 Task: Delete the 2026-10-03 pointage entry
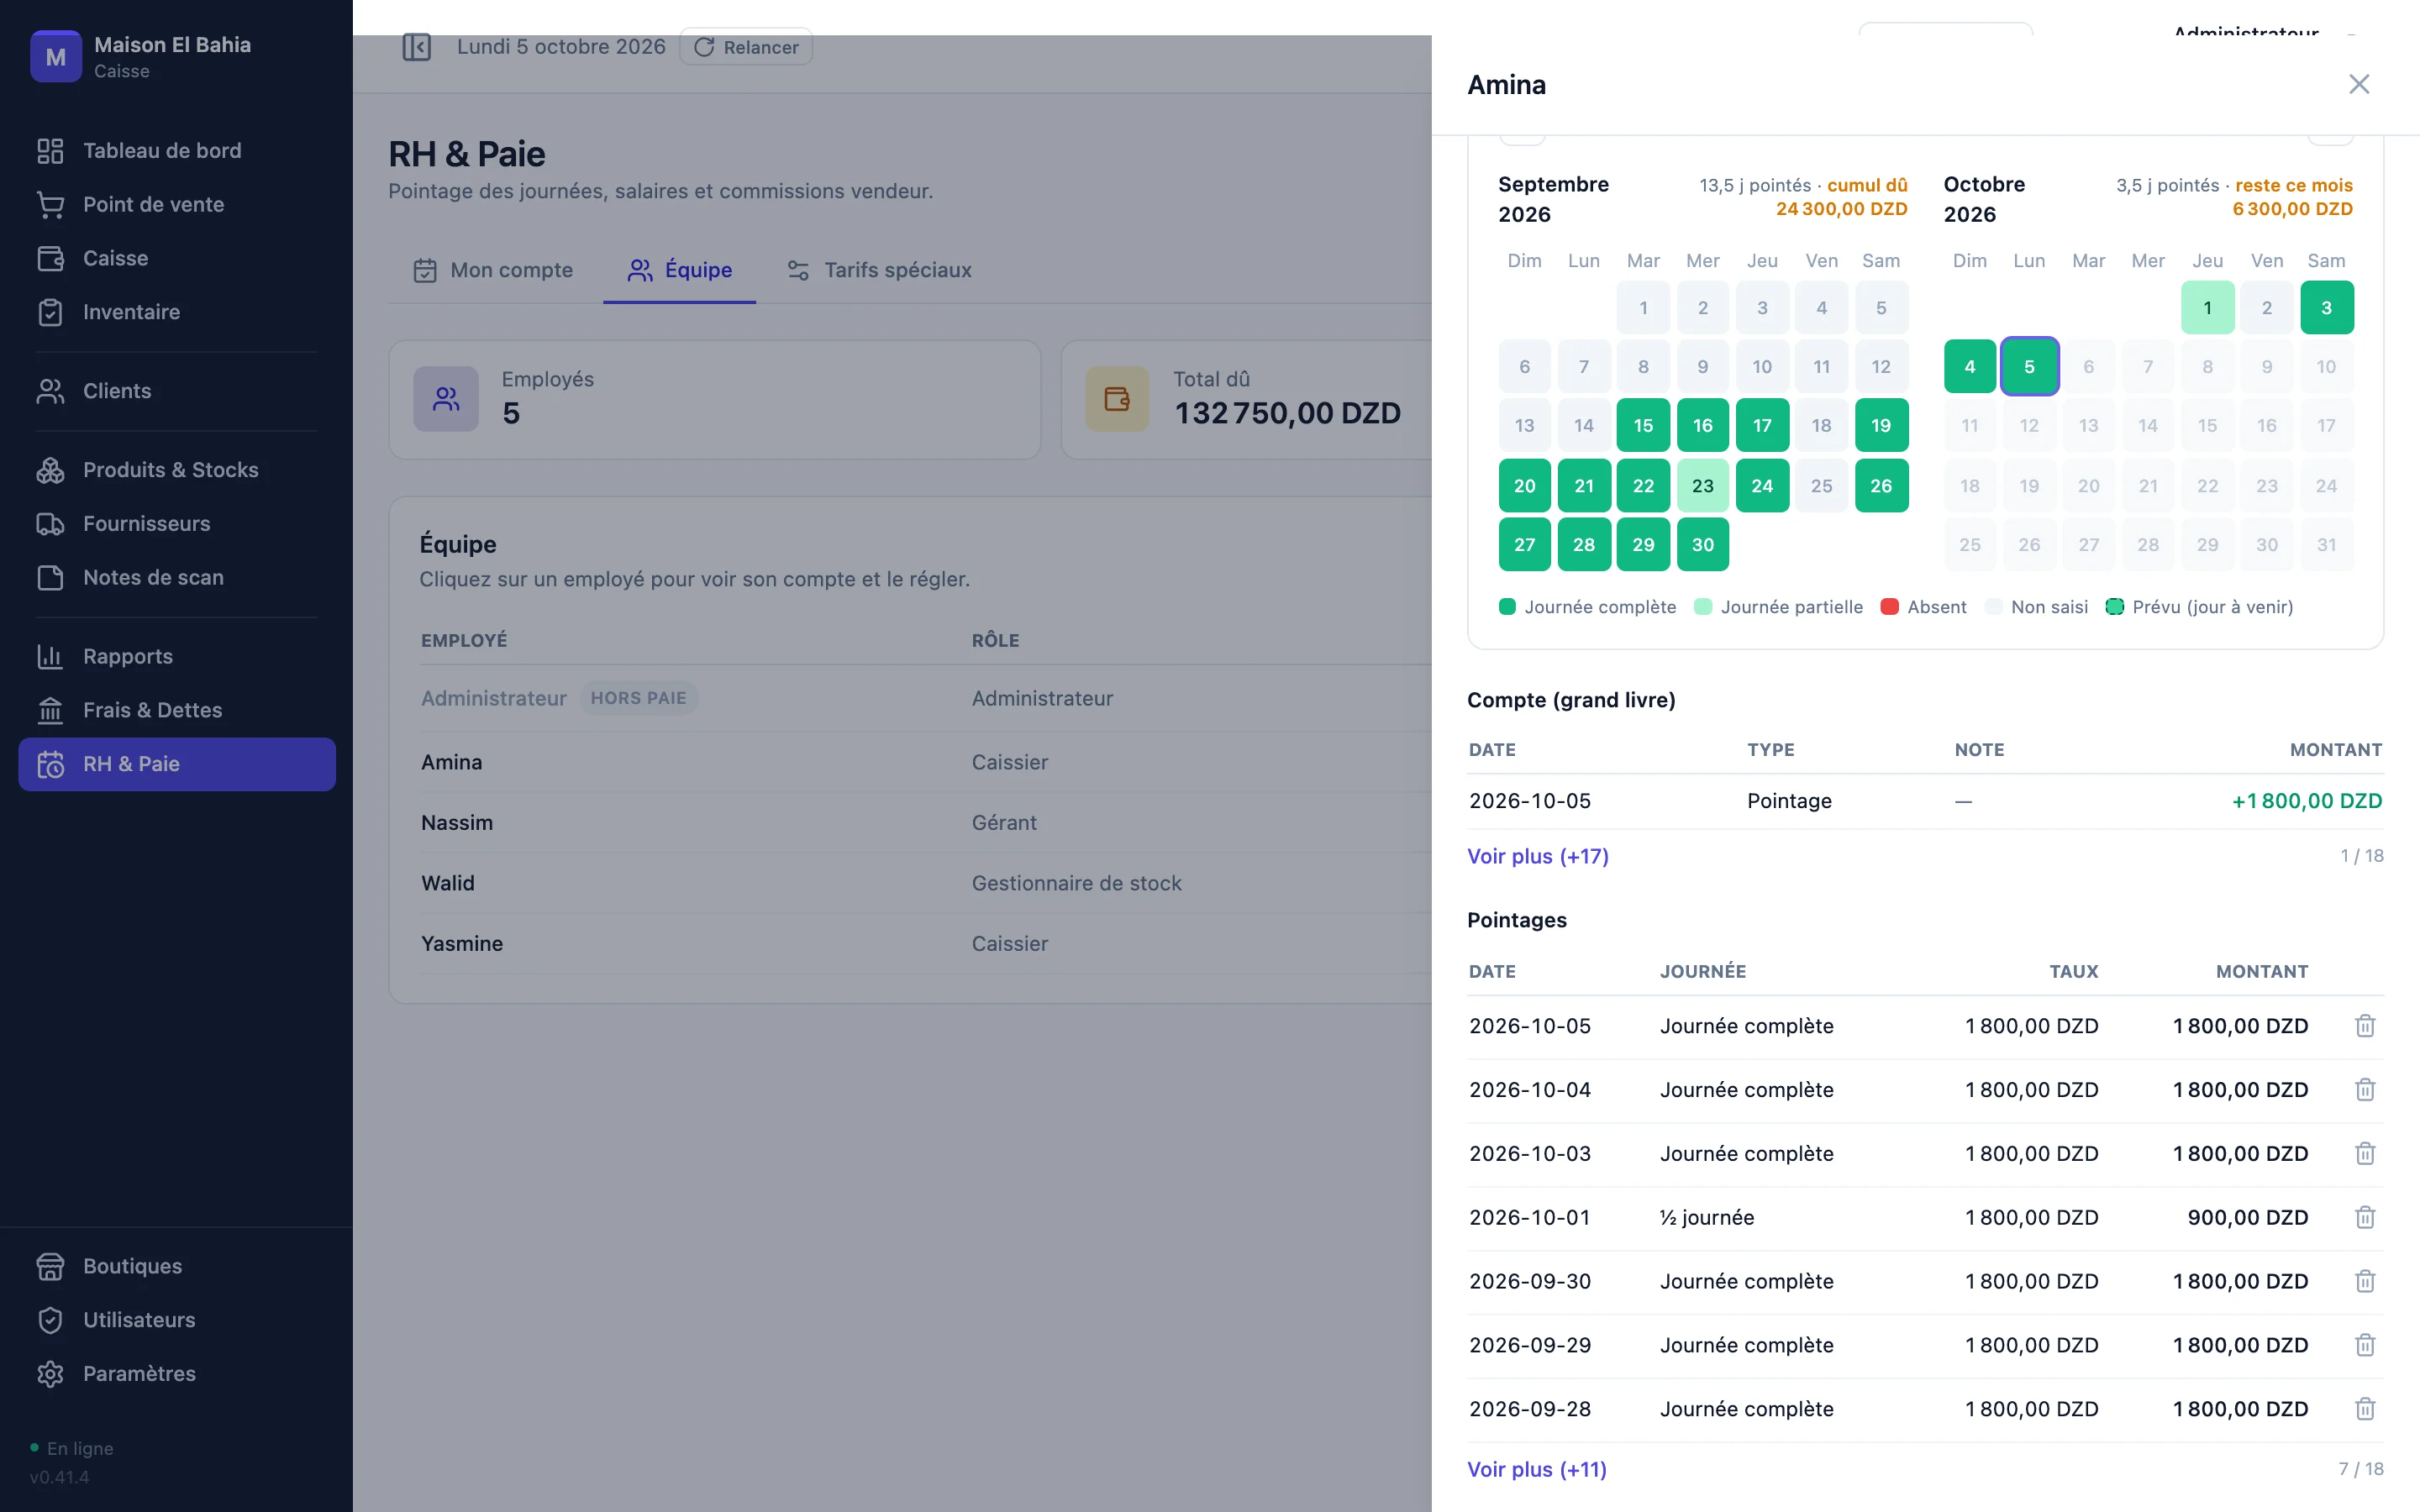(2364, 1154)
